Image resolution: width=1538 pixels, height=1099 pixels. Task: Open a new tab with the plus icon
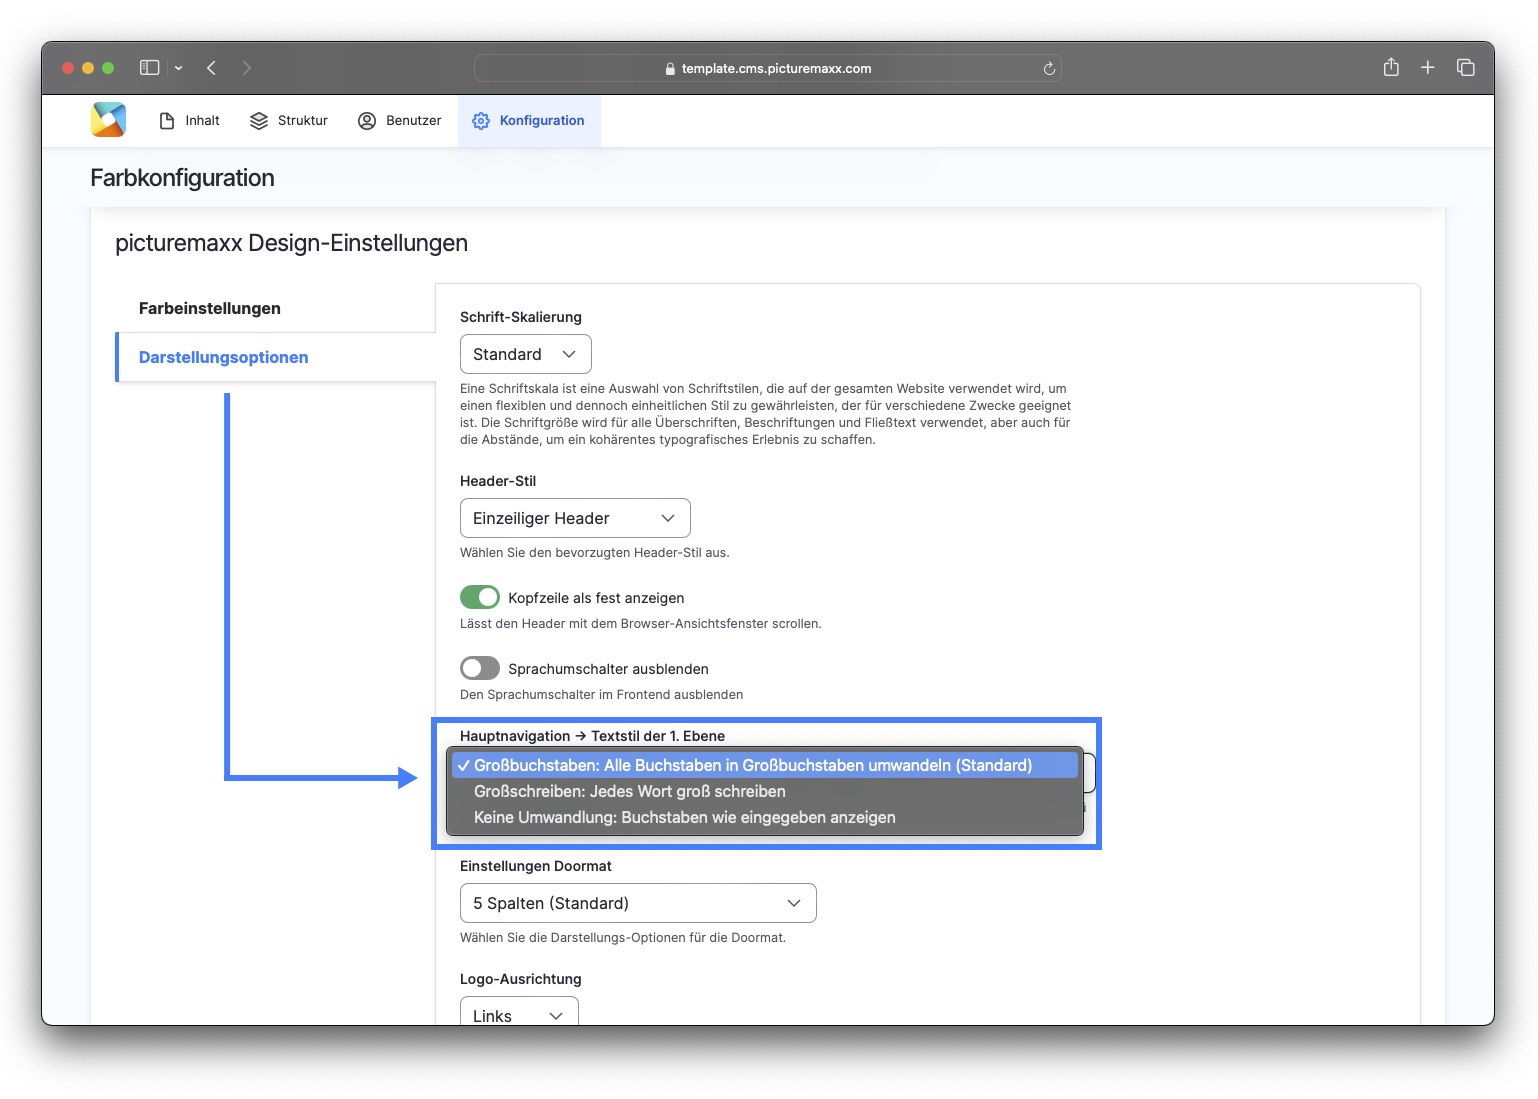pos(1428,67)
